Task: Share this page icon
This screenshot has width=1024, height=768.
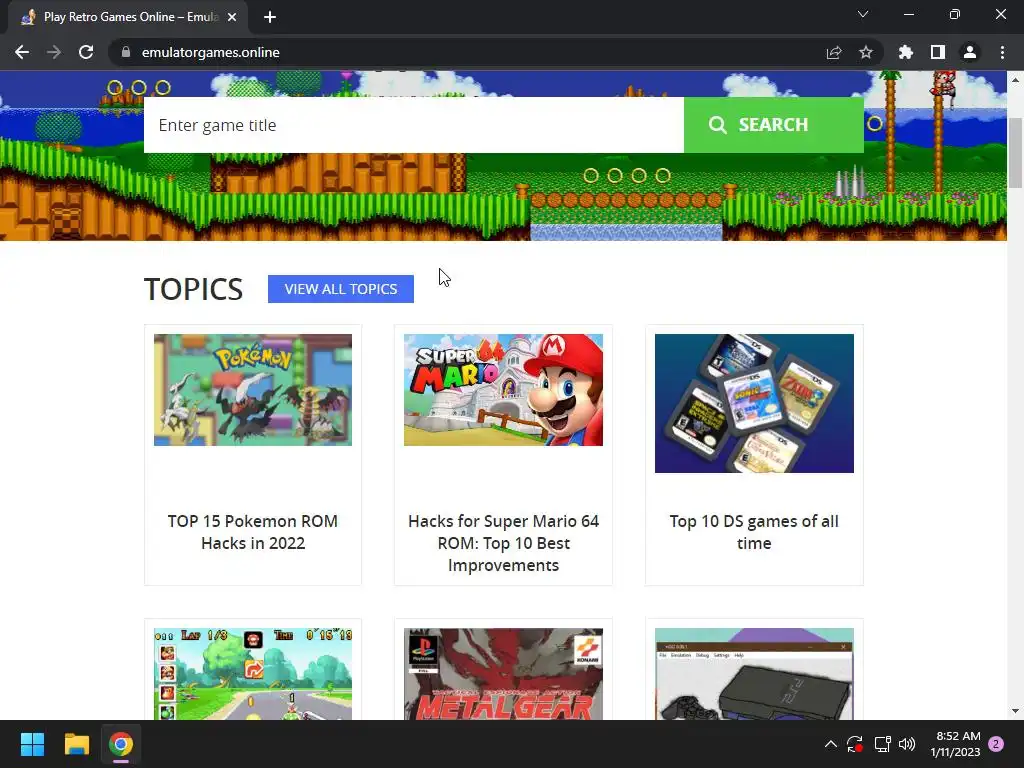Action: click(x=834, y=52)
